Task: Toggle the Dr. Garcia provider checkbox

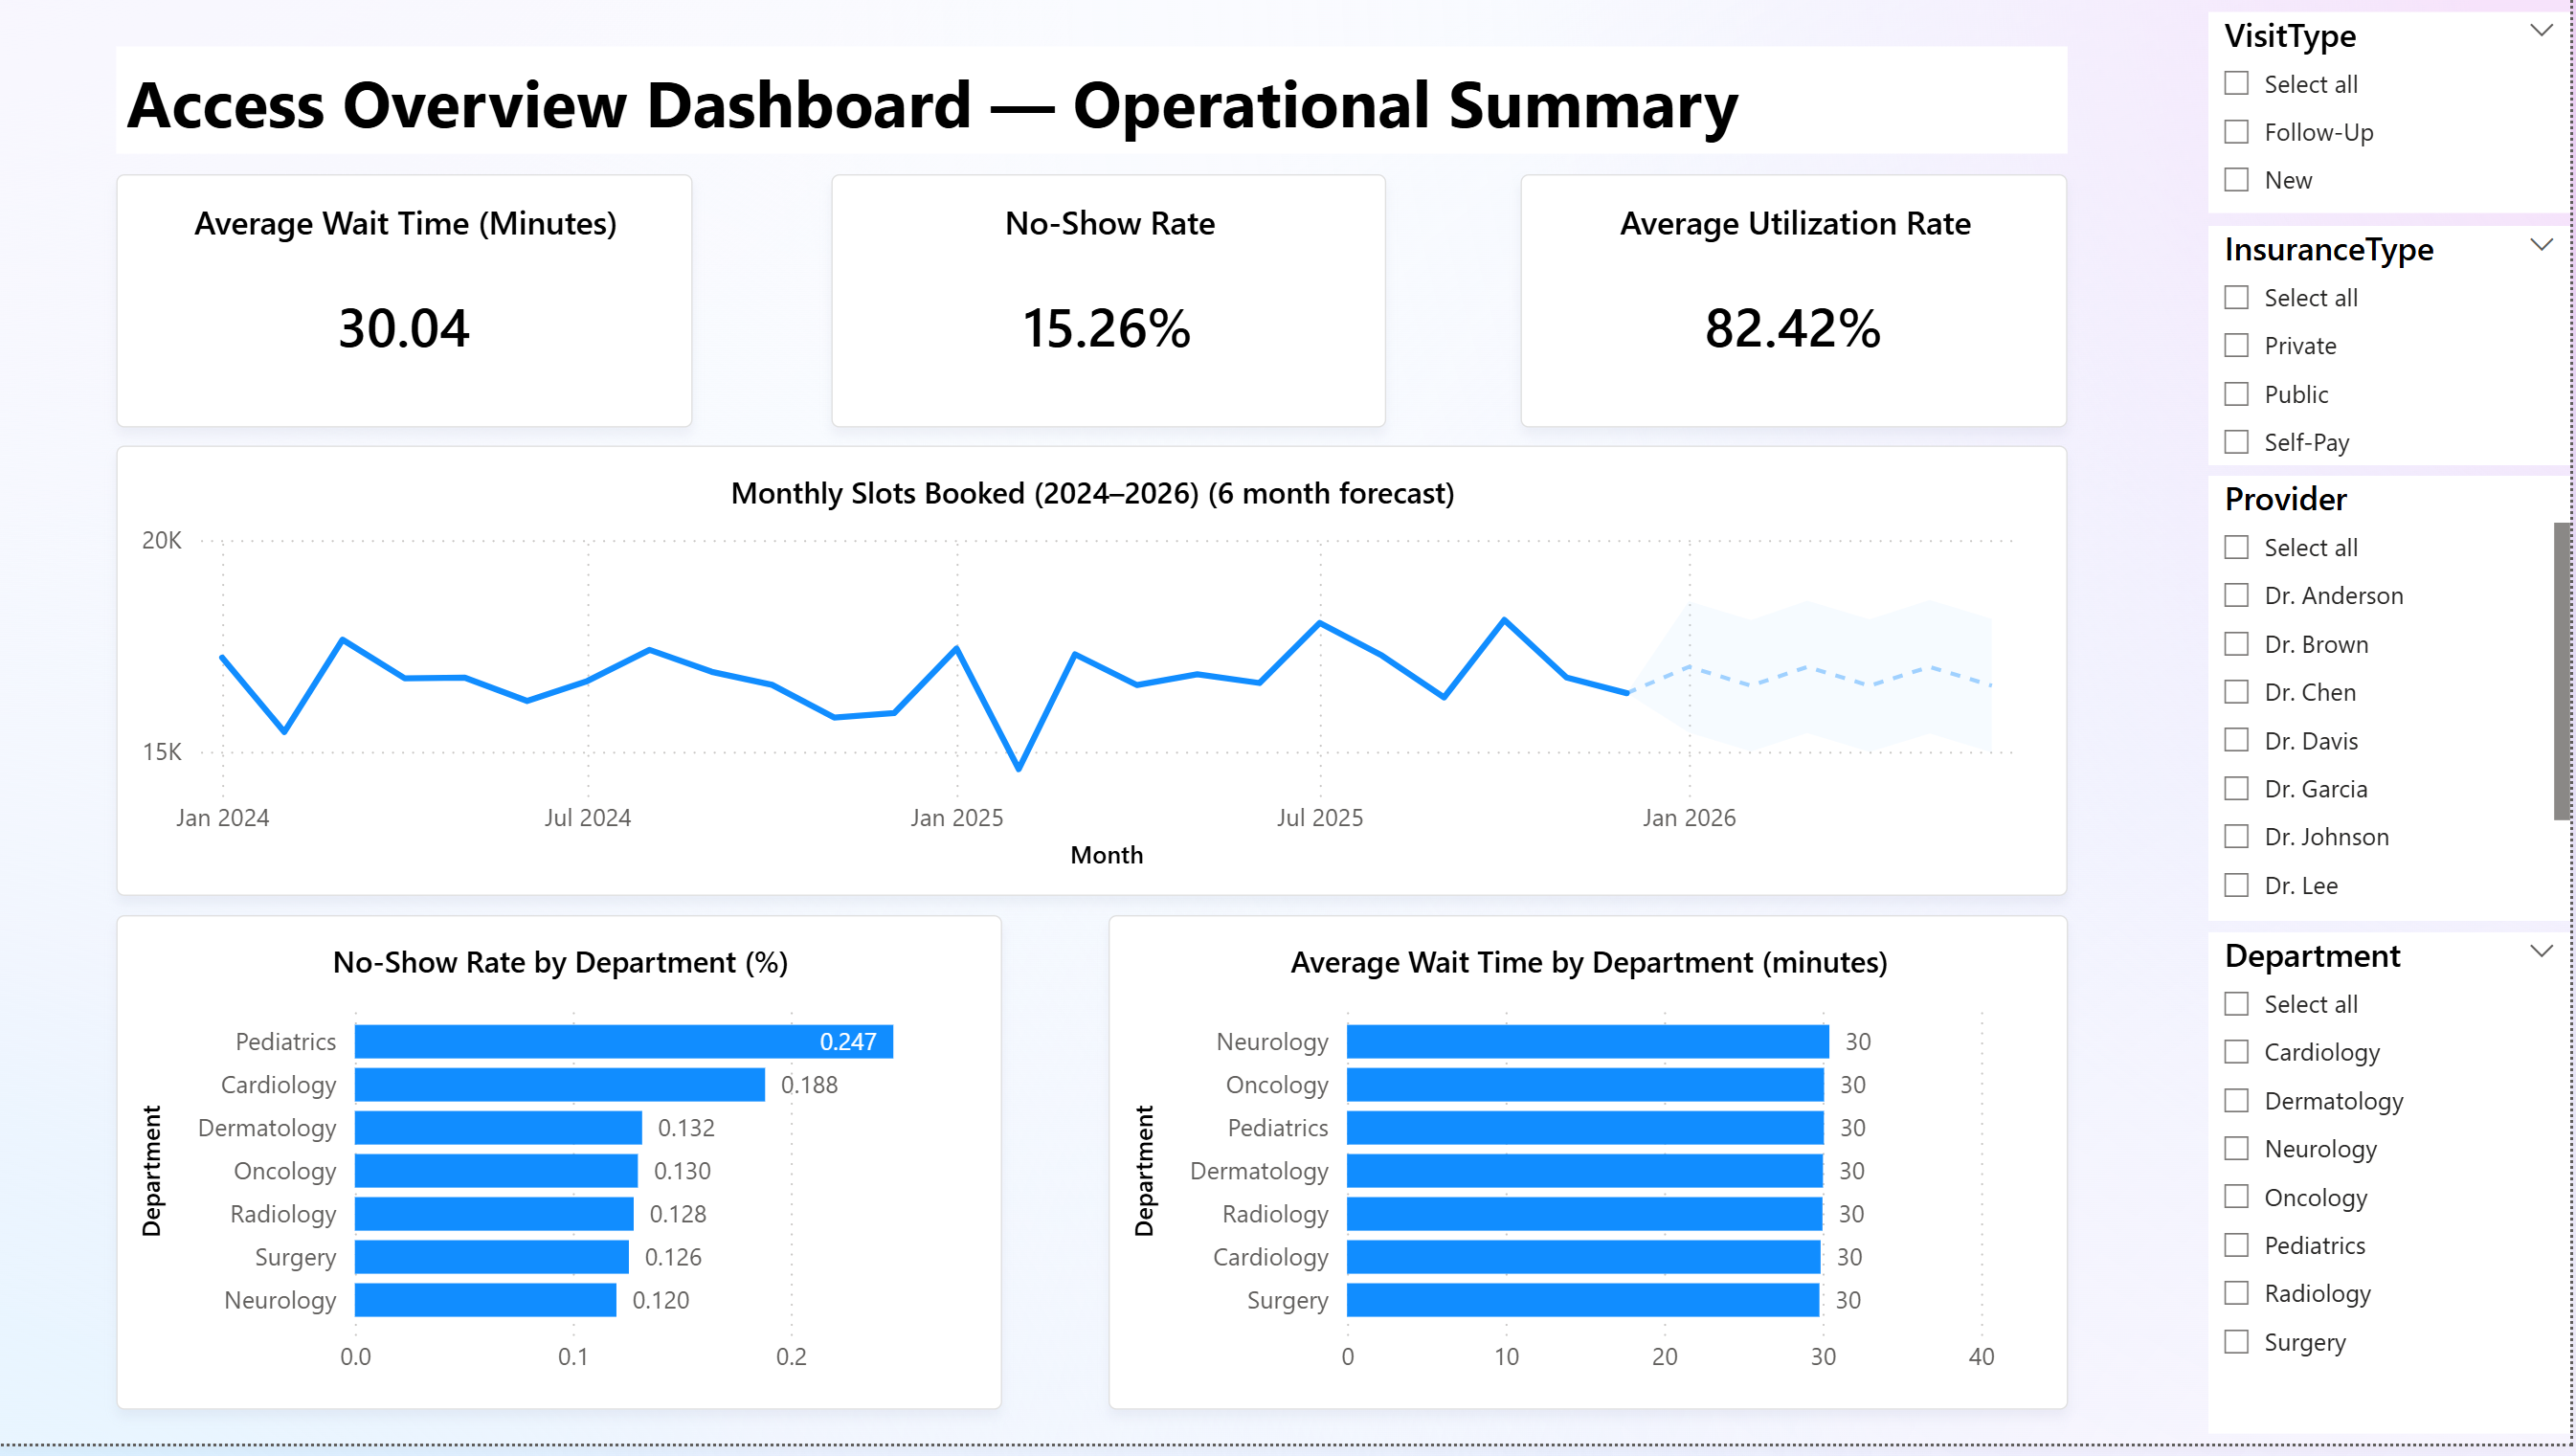Action: [x=2236, y=789]
